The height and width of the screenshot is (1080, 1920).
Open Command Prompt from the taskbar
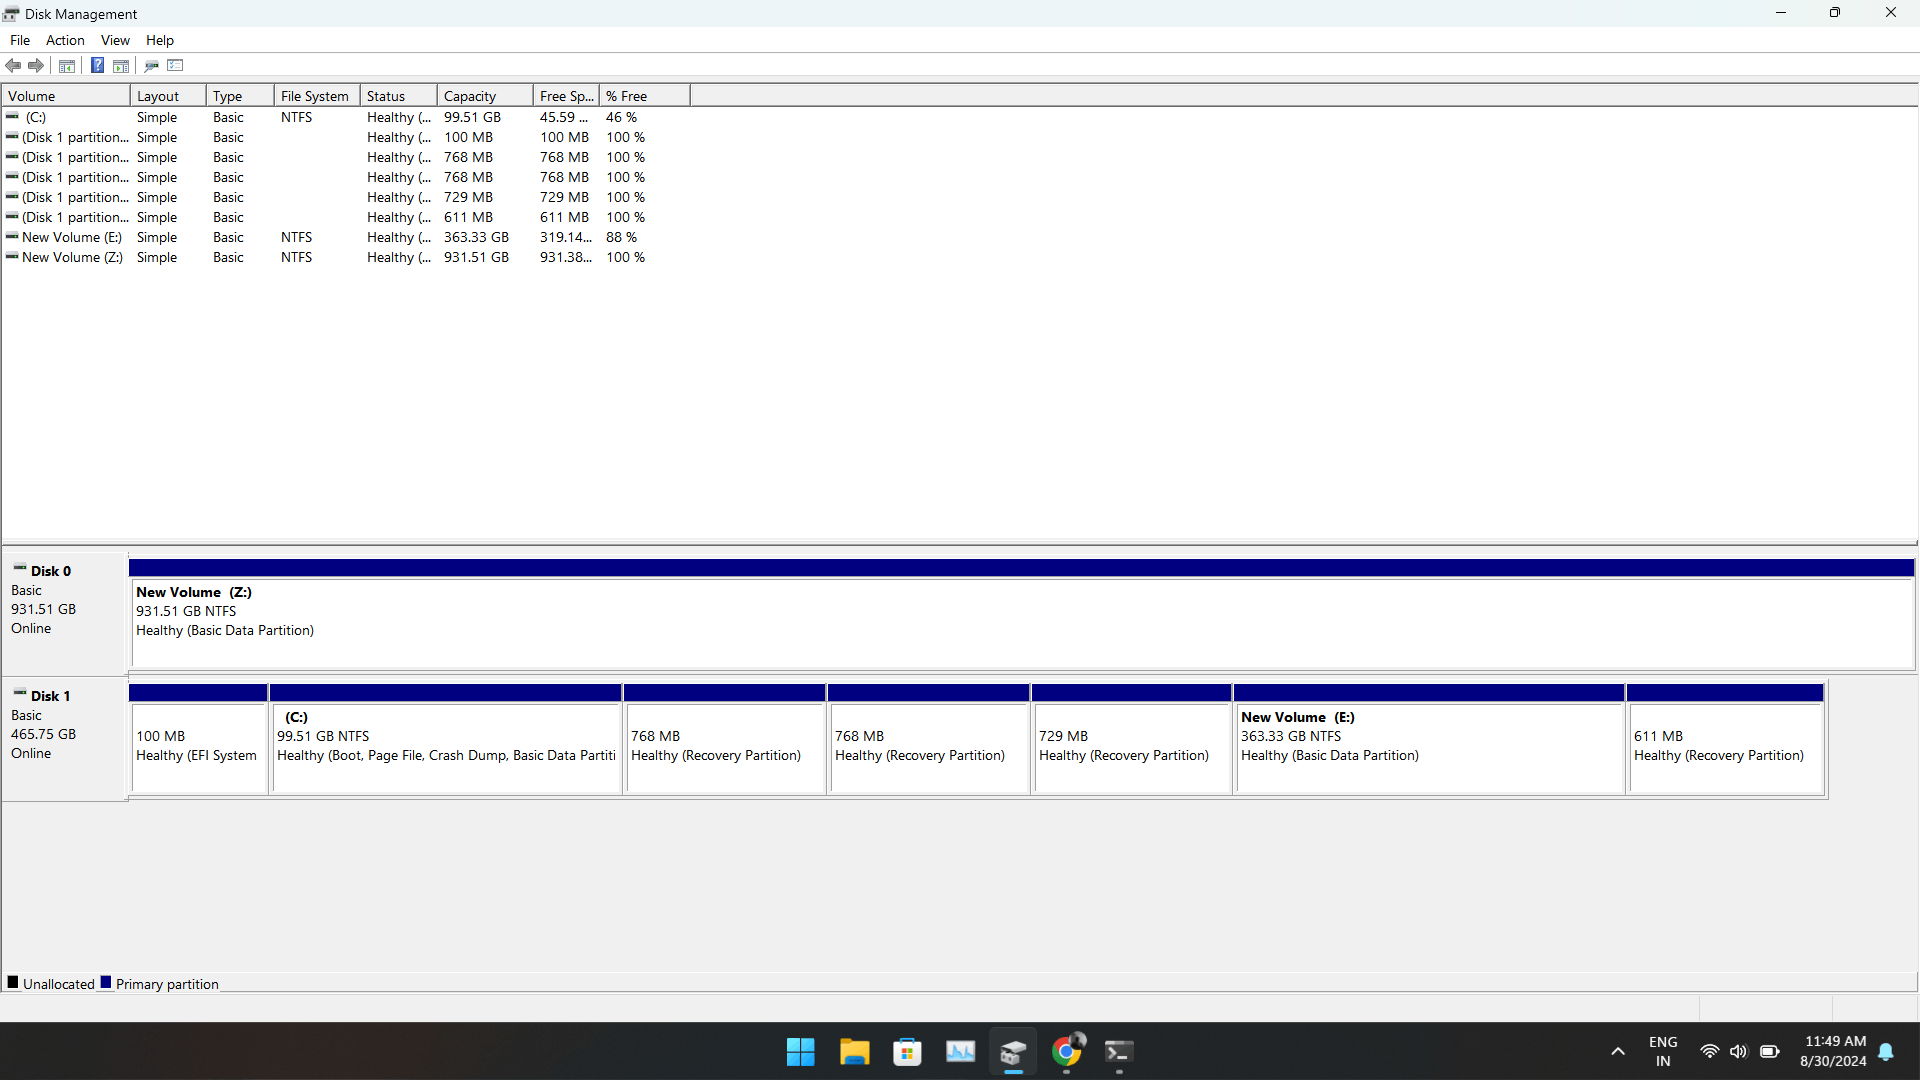tap(1119, 1051)
